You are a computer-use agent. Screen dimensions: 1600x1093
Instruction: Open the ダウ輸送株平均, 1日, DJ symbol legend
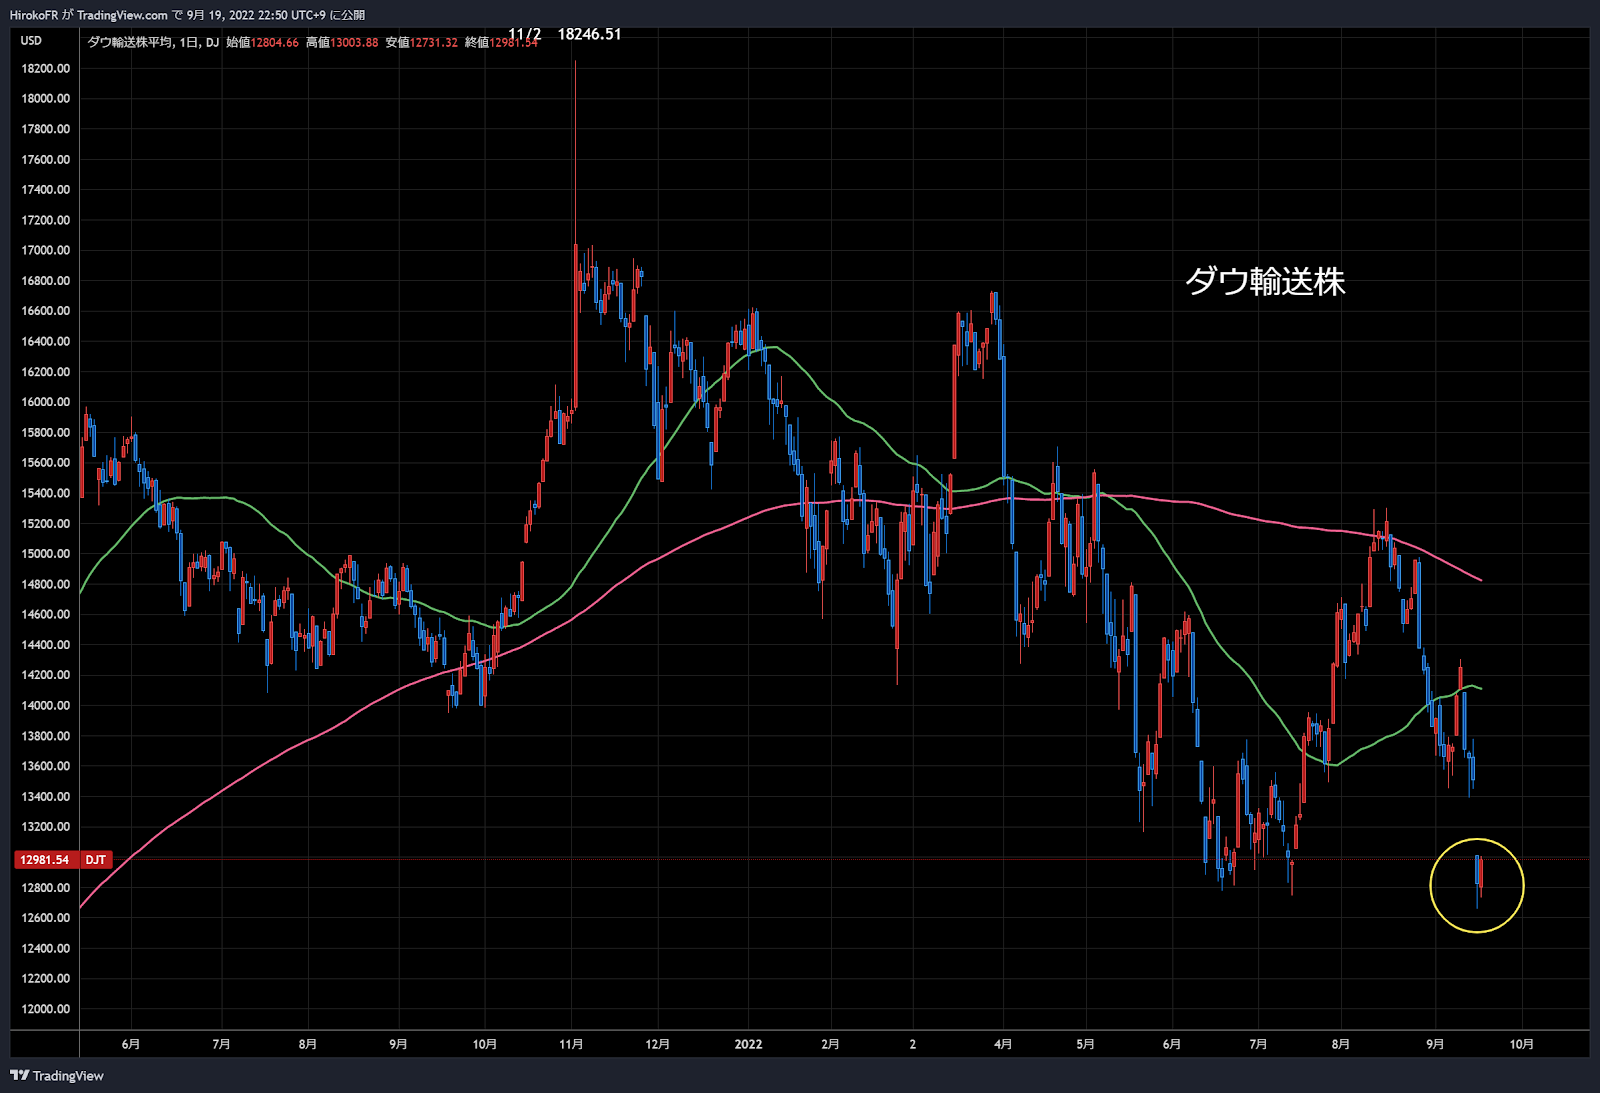tap(153, 42)
